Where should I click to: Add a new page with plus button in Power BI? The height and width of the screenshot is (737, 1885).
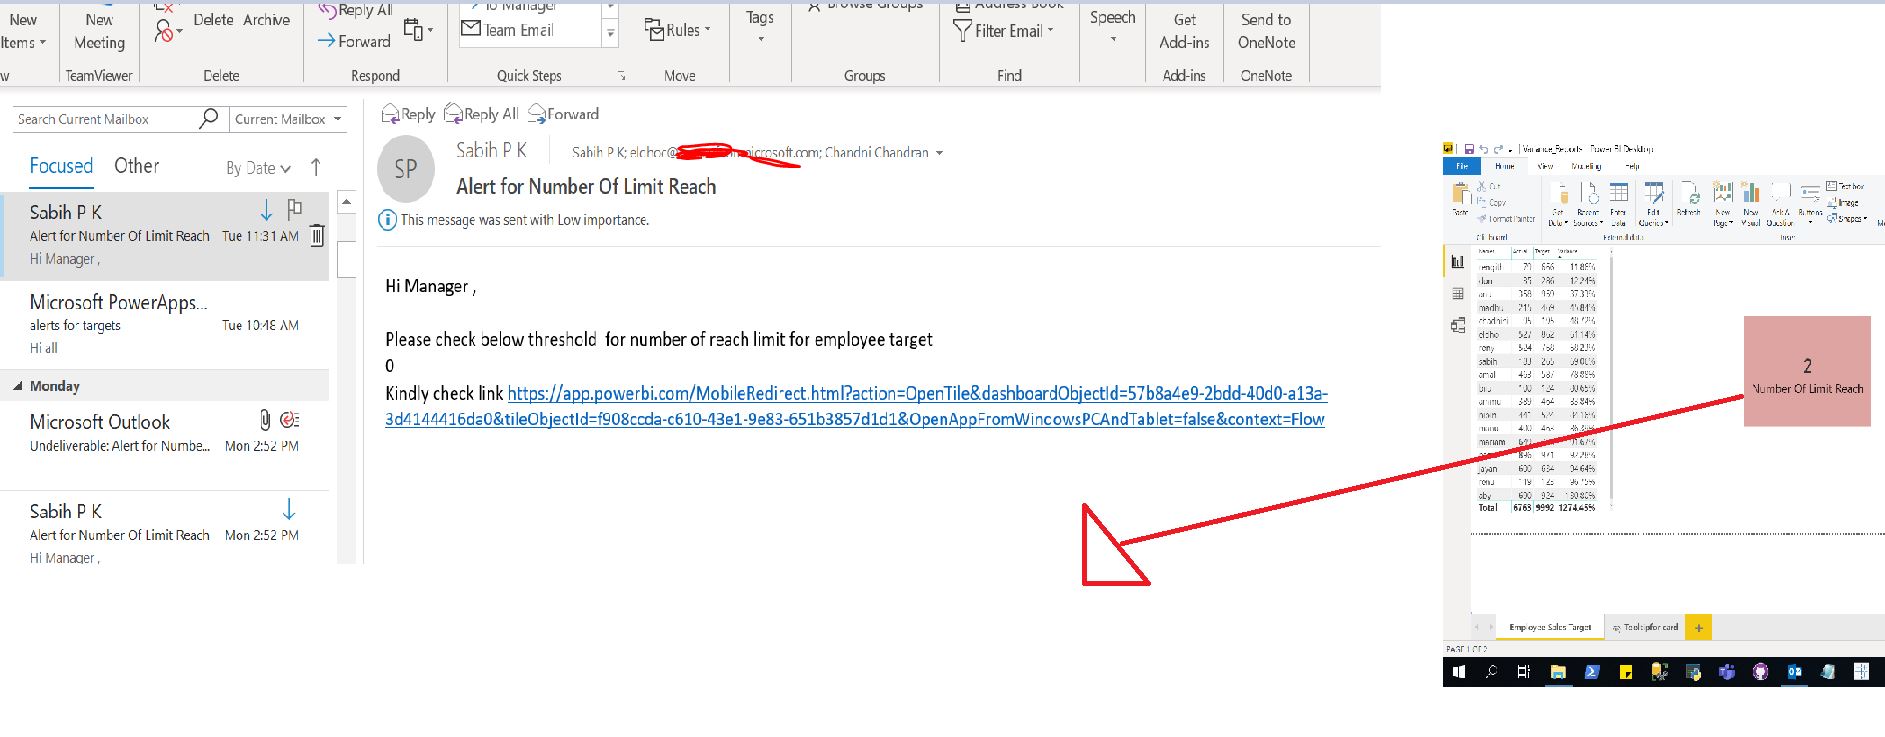click(x=1698, y=627)
